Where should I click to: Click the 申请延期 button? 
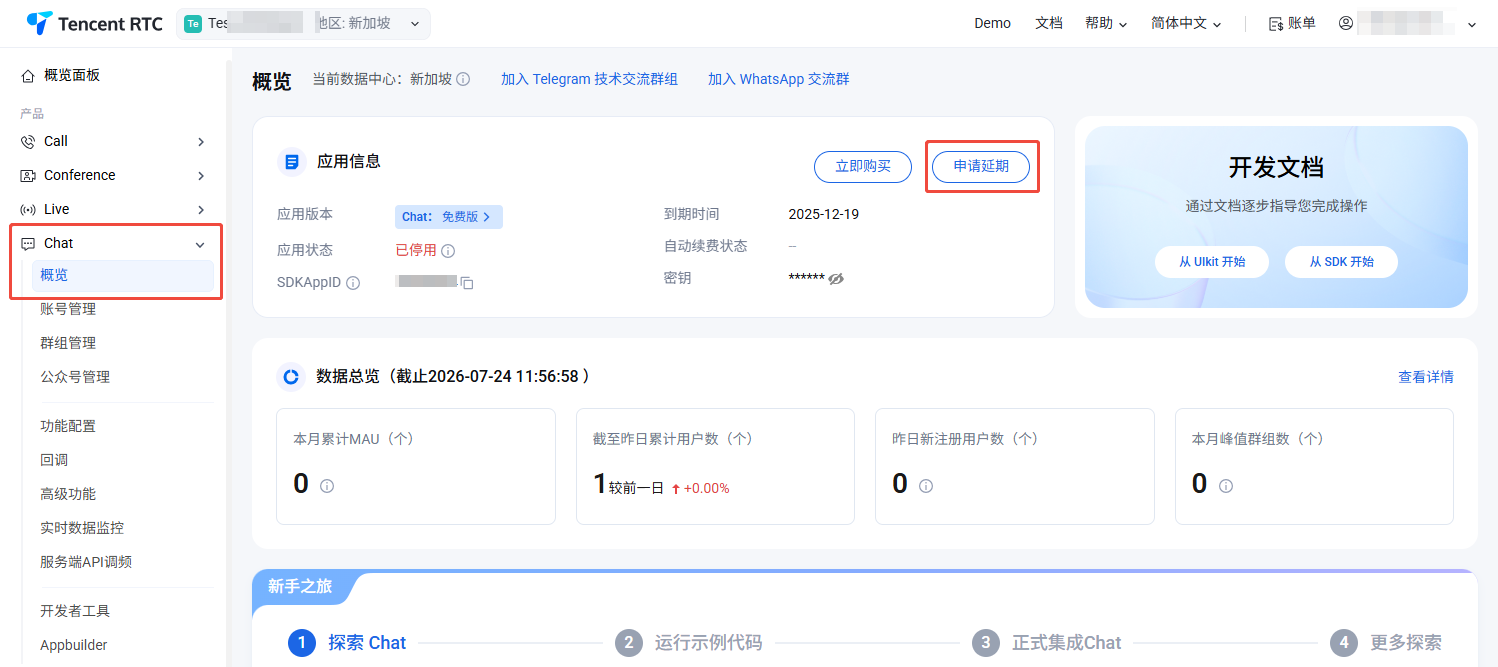(981, 167)
